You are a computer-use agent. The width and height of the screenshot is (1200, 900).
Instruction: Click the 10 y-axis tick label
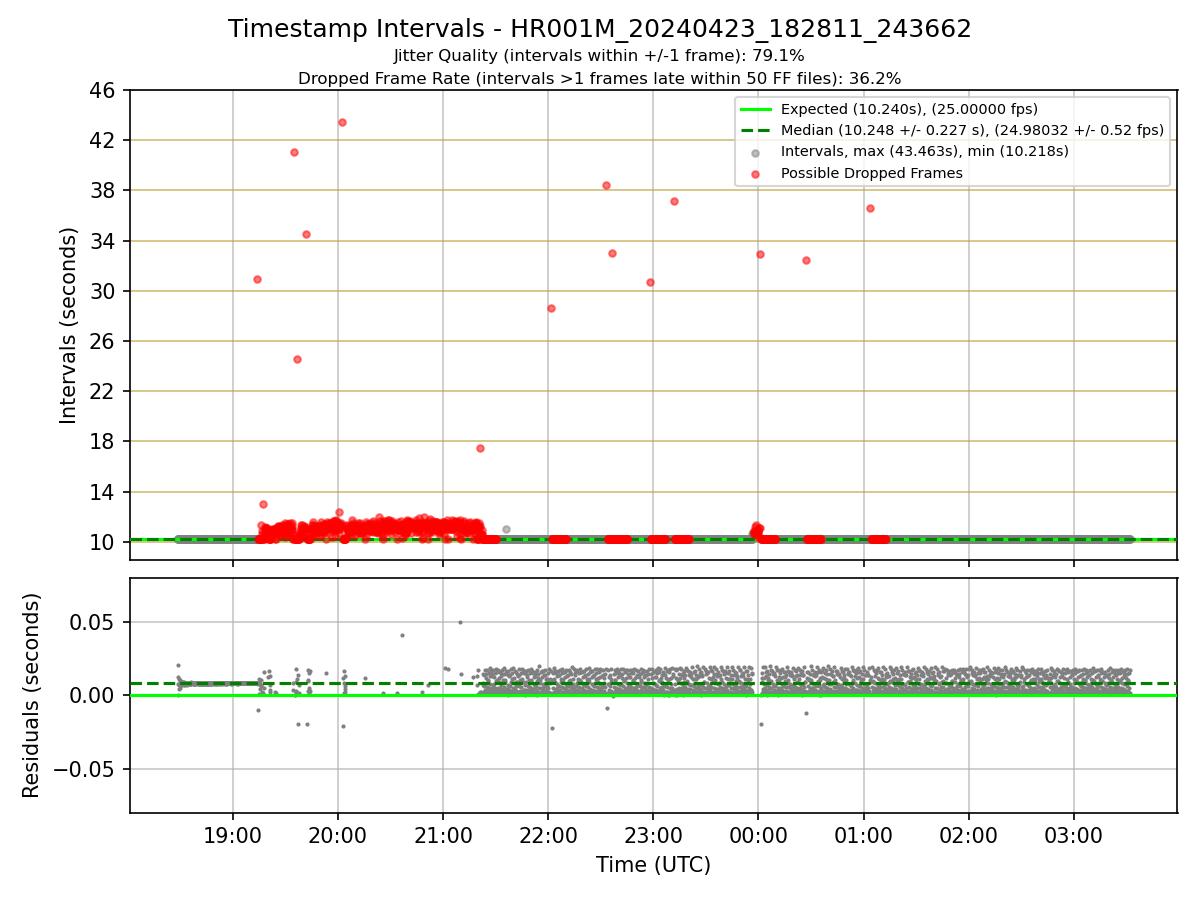pyautogui.click(x=104, y=542)
